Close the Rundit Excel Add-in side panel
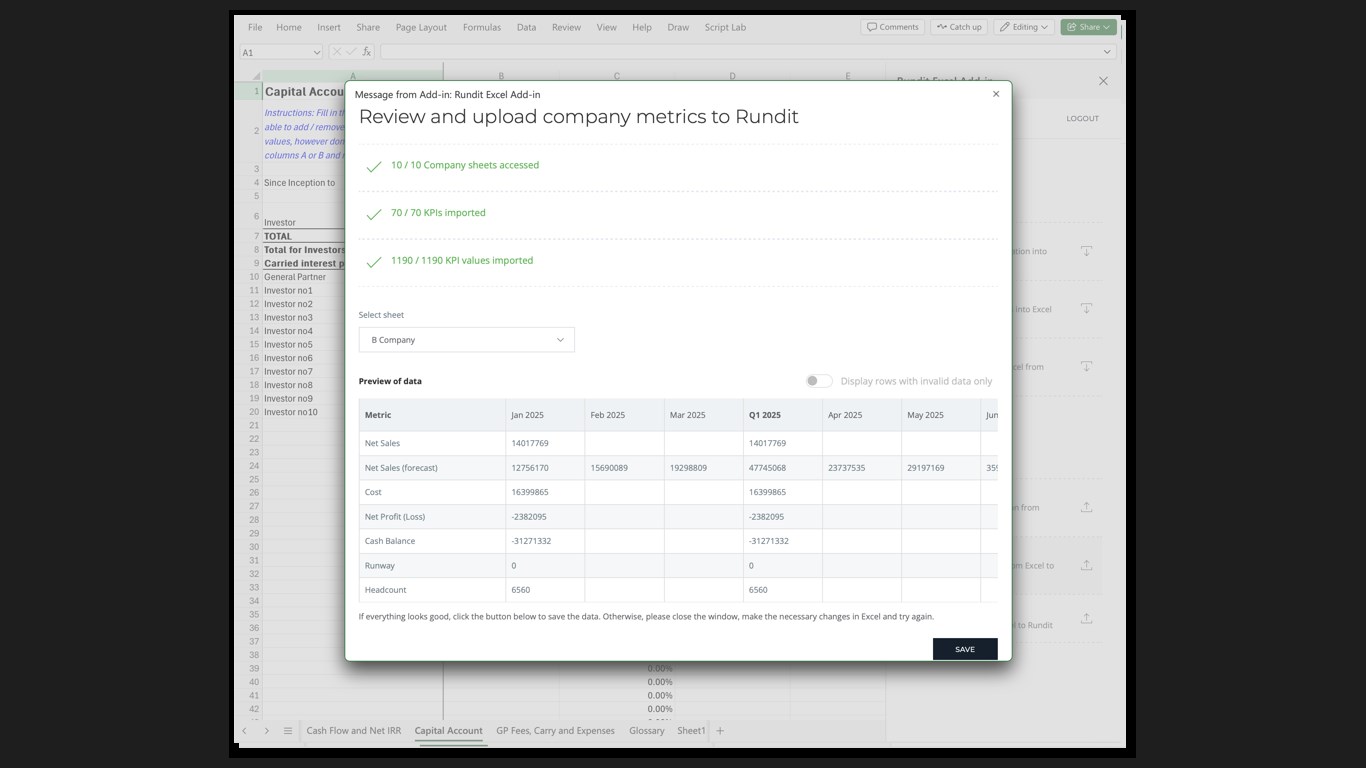 click(x=1103, y=81)
